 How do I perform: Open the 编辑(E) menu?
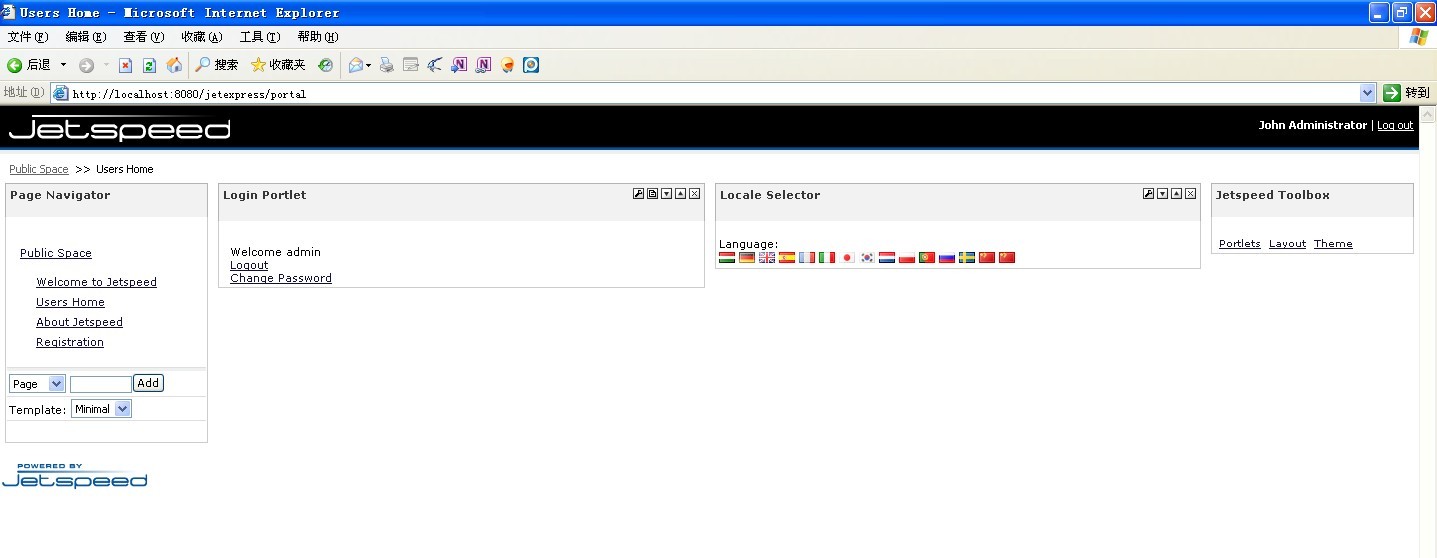click(x=86, y=37)
